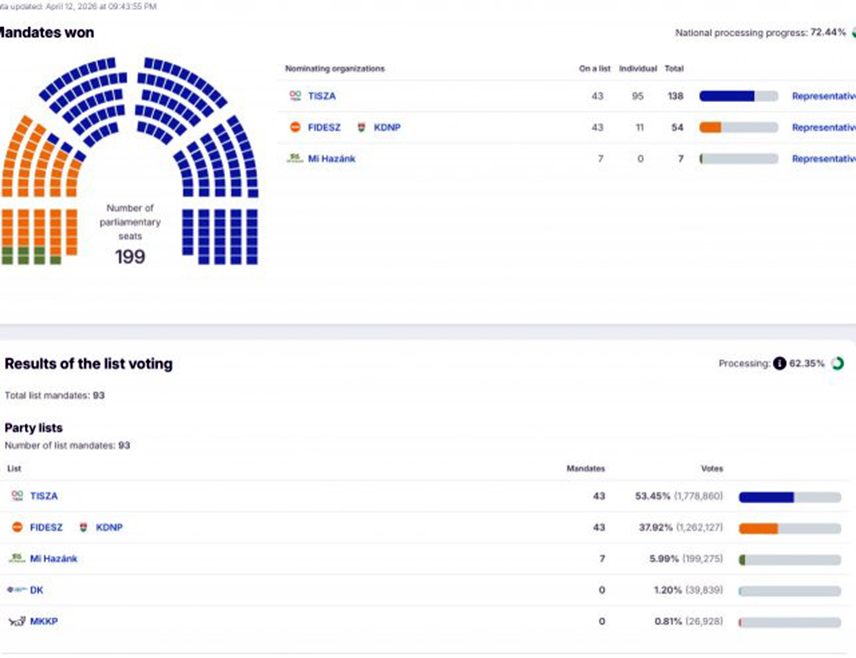This screenshot has width=856, height=658.
Task: Open the MKKP link in party lists
Action: click(44, 621)
